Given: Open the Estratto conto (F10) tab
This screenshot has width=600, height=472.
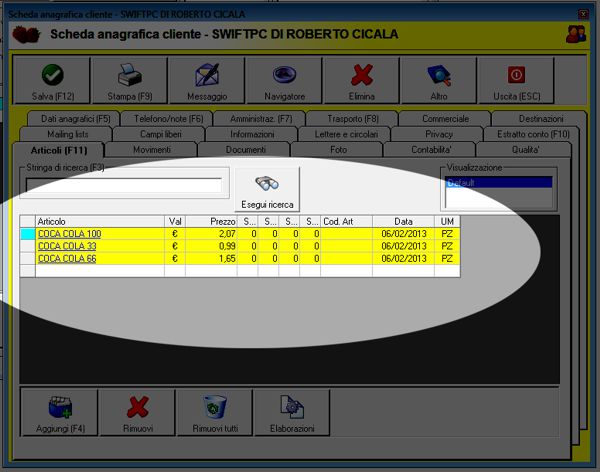Looking at the screenshot, I should (533, 134).
